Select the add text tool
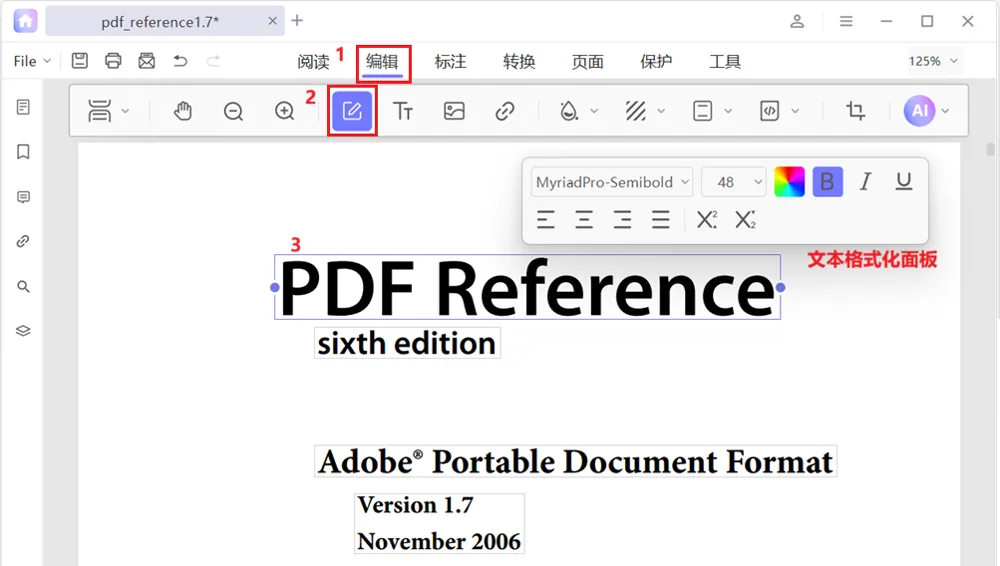Screen dimensions: 1000x566 (403, 111)
